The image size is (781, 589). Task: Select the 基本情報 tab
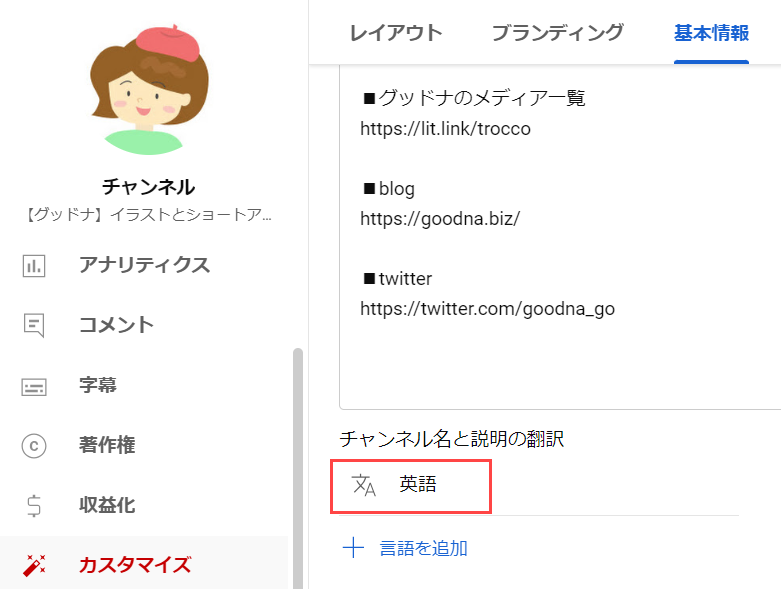pyautogui.click(x=711, y=32)
